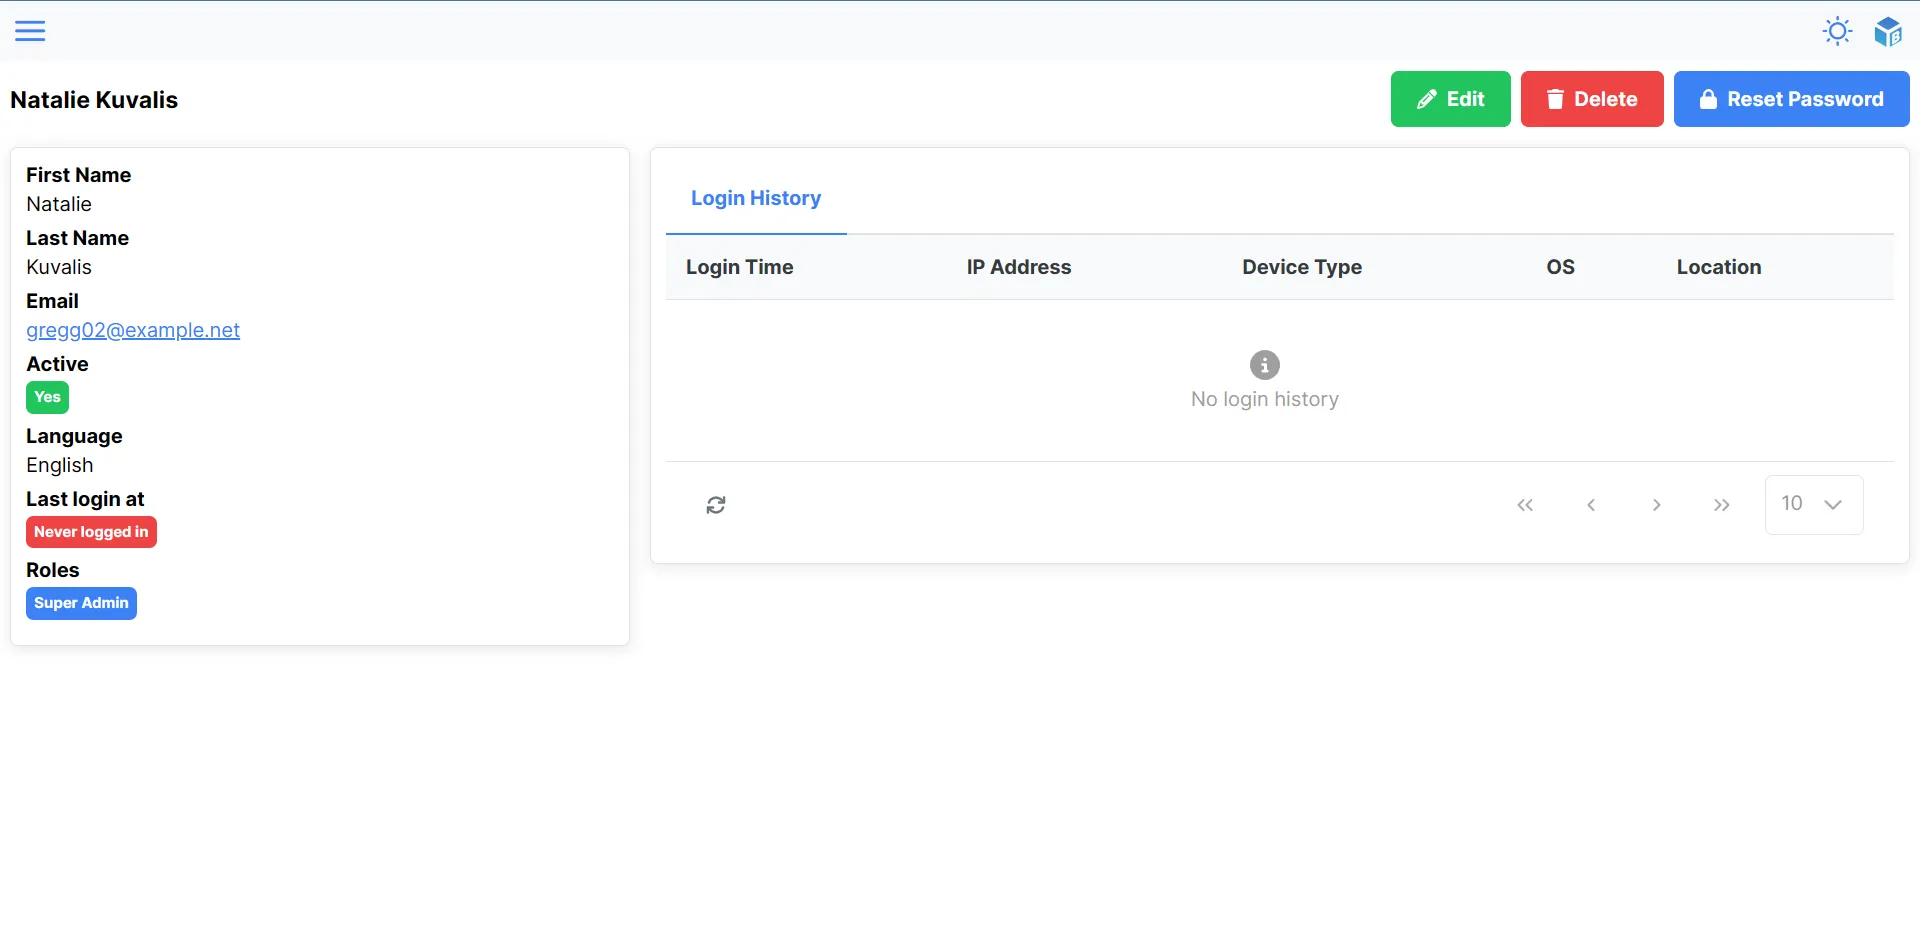Expand the rows-per-page chevron
The height and width of the screenshot is (932, 1920).
tap(1832, 504)
